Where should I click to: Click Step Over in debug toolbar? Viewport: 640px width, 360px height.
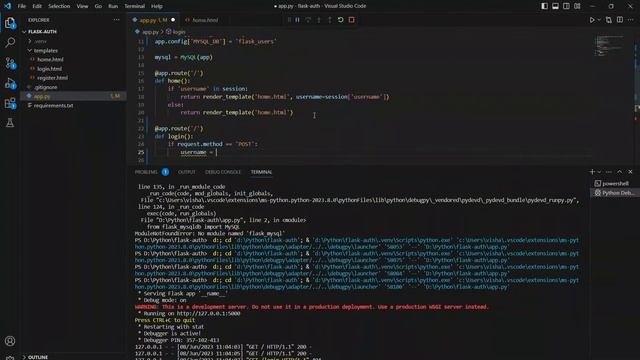tap(308, 20)
